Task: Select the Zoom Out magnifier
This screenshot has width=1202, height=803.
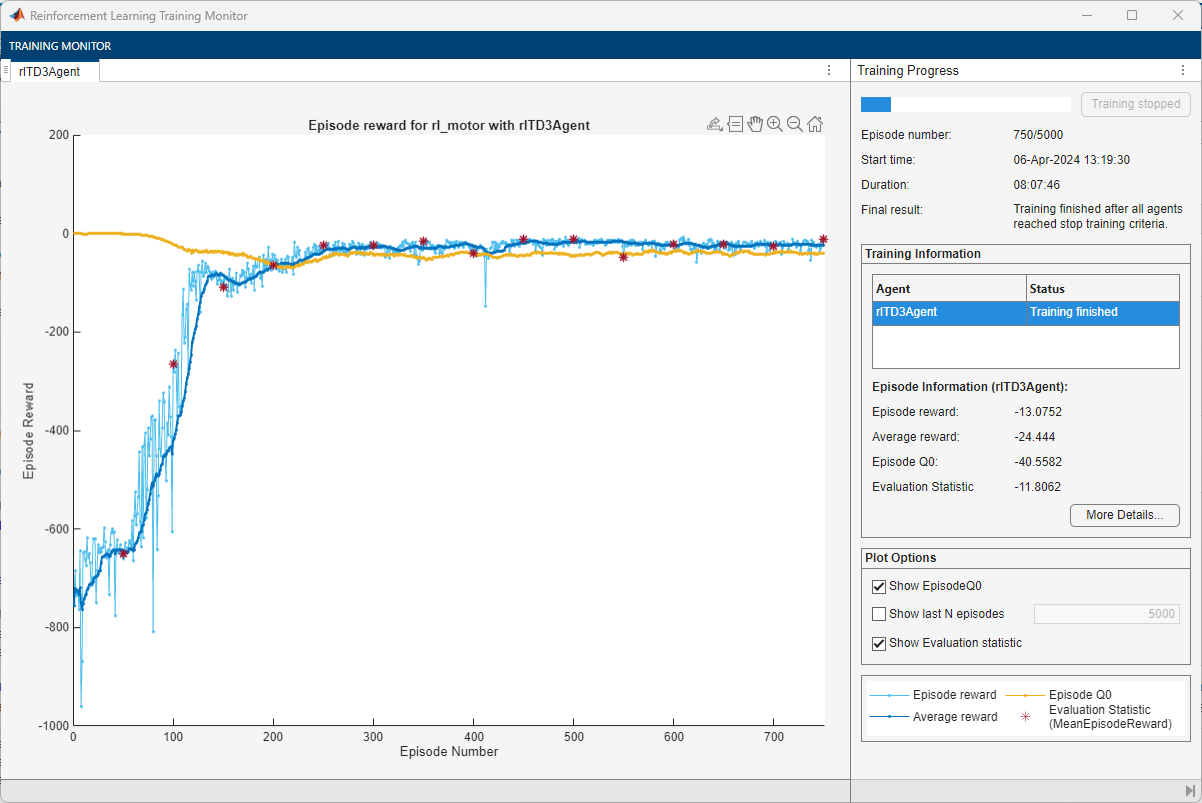Action: 794,124
